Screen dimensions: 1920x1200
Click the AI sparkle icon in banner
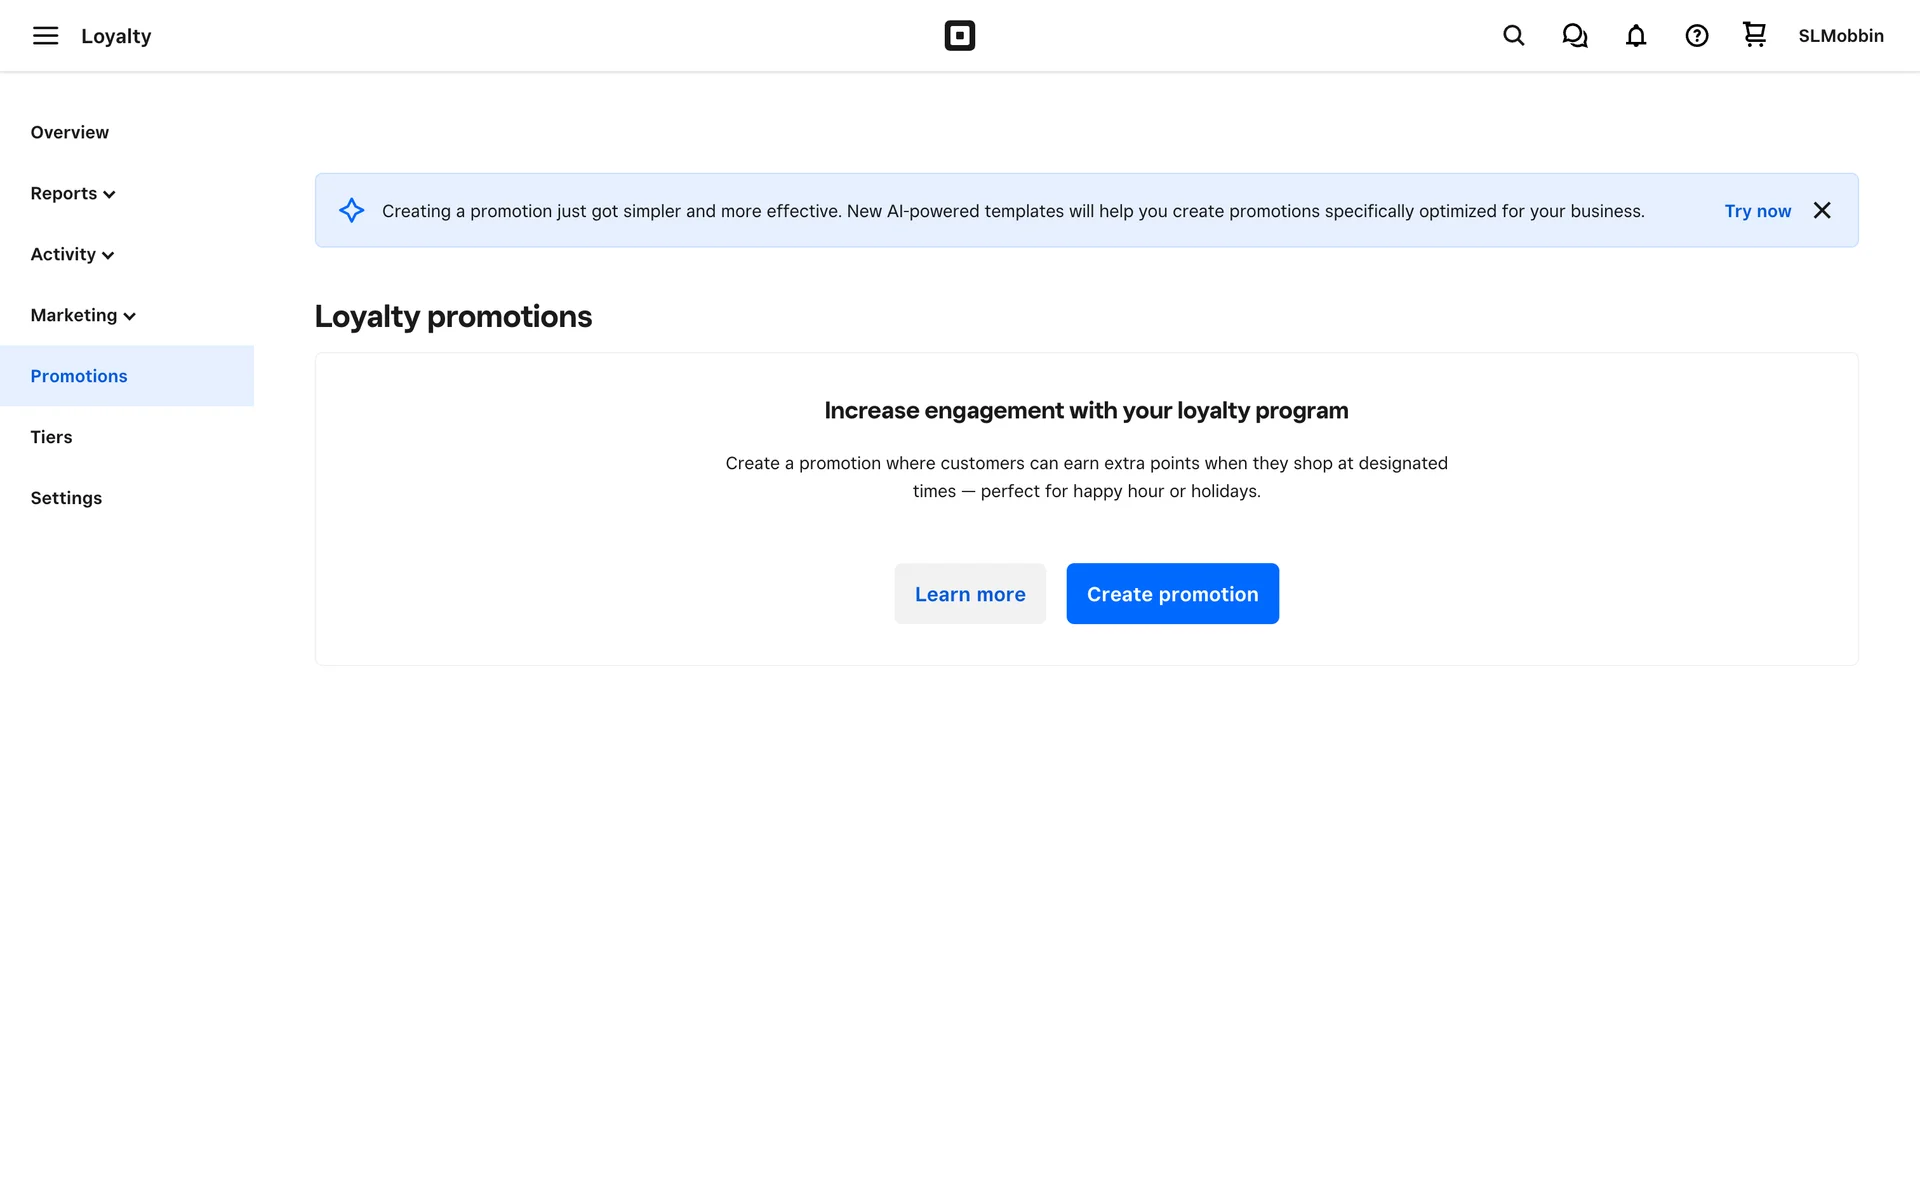(351, 210)
